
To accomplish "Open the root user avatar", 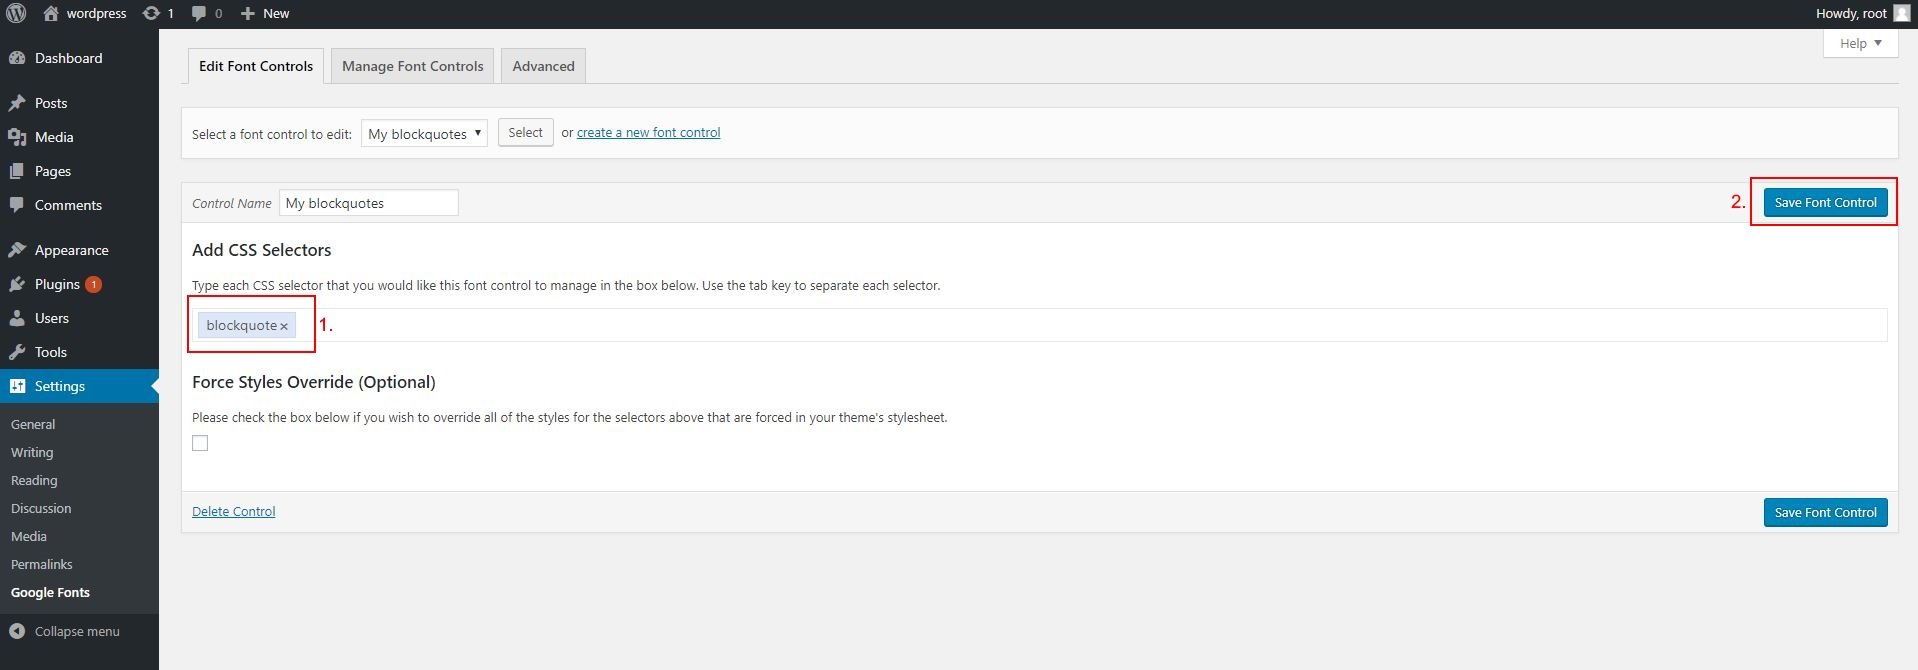I will point(1901,13).
